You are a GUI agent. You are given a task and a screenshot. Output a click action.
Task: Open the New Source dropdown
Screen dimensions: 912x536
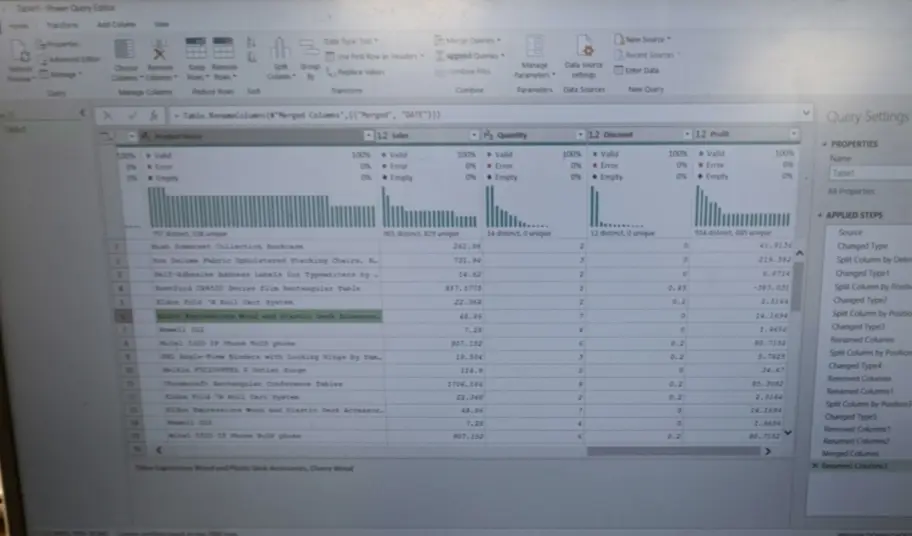point(642,39)
